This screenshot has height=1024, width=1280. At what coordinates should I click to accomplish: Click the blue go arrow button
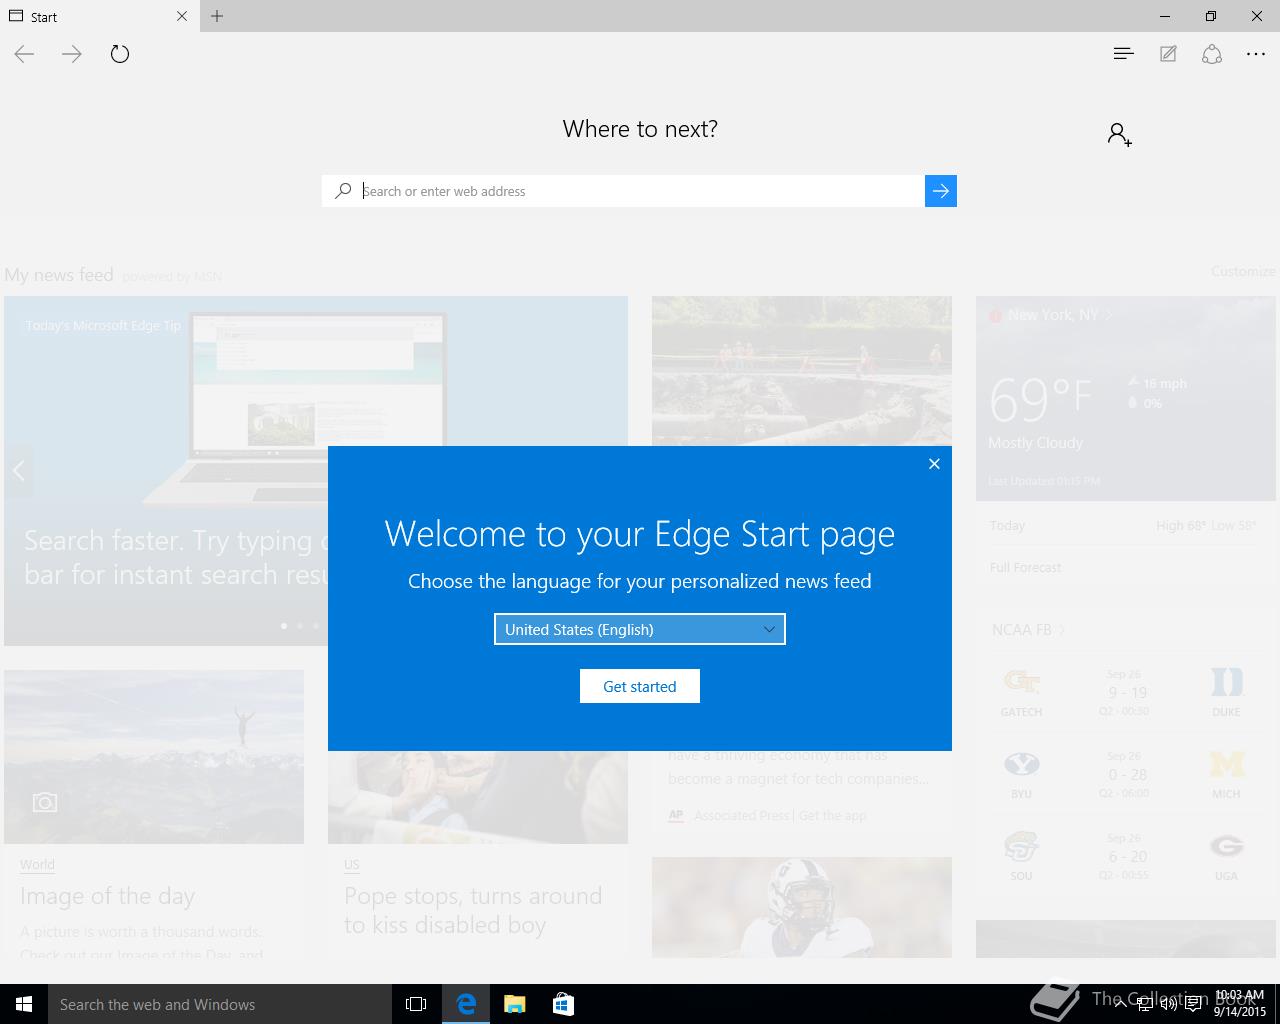pos(941,191)
